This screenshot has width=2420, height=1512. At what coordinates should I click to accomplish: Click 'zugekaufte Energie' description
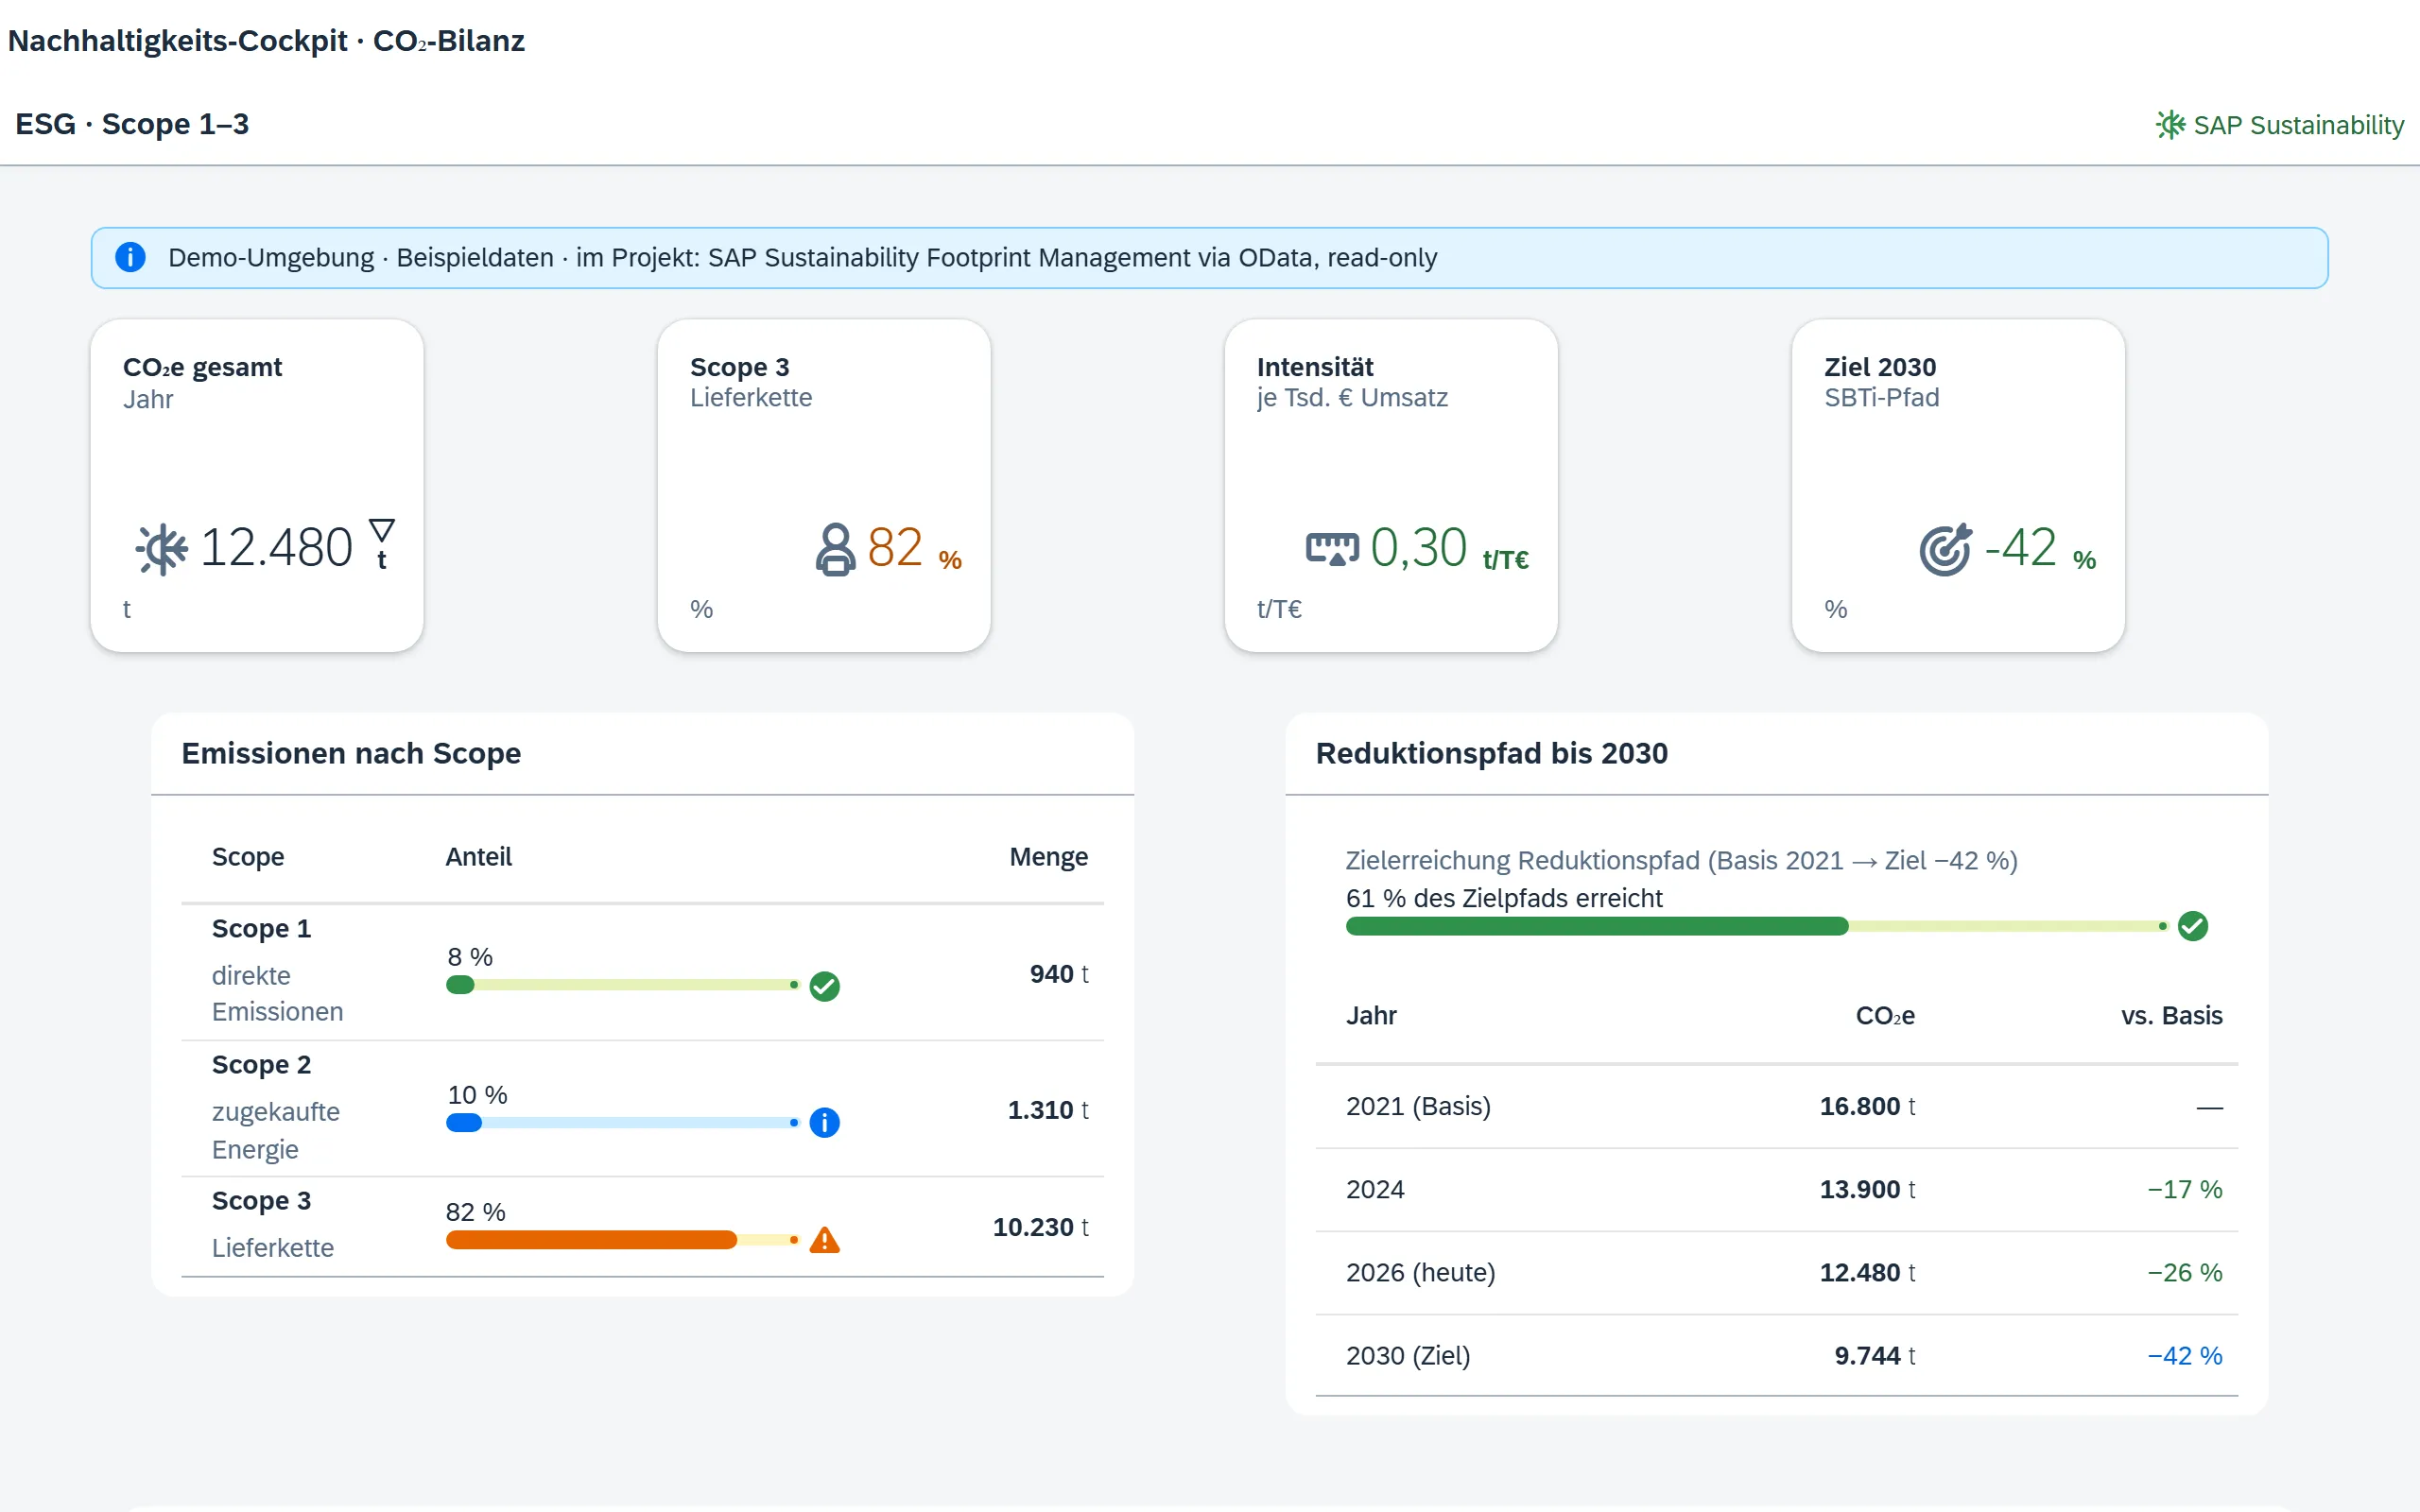coord(276,1131)
